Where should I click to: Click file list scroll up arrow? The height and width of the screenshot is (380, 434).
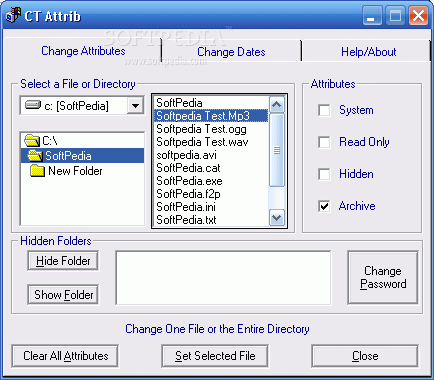pyautogui.click(x=277, y=105)
